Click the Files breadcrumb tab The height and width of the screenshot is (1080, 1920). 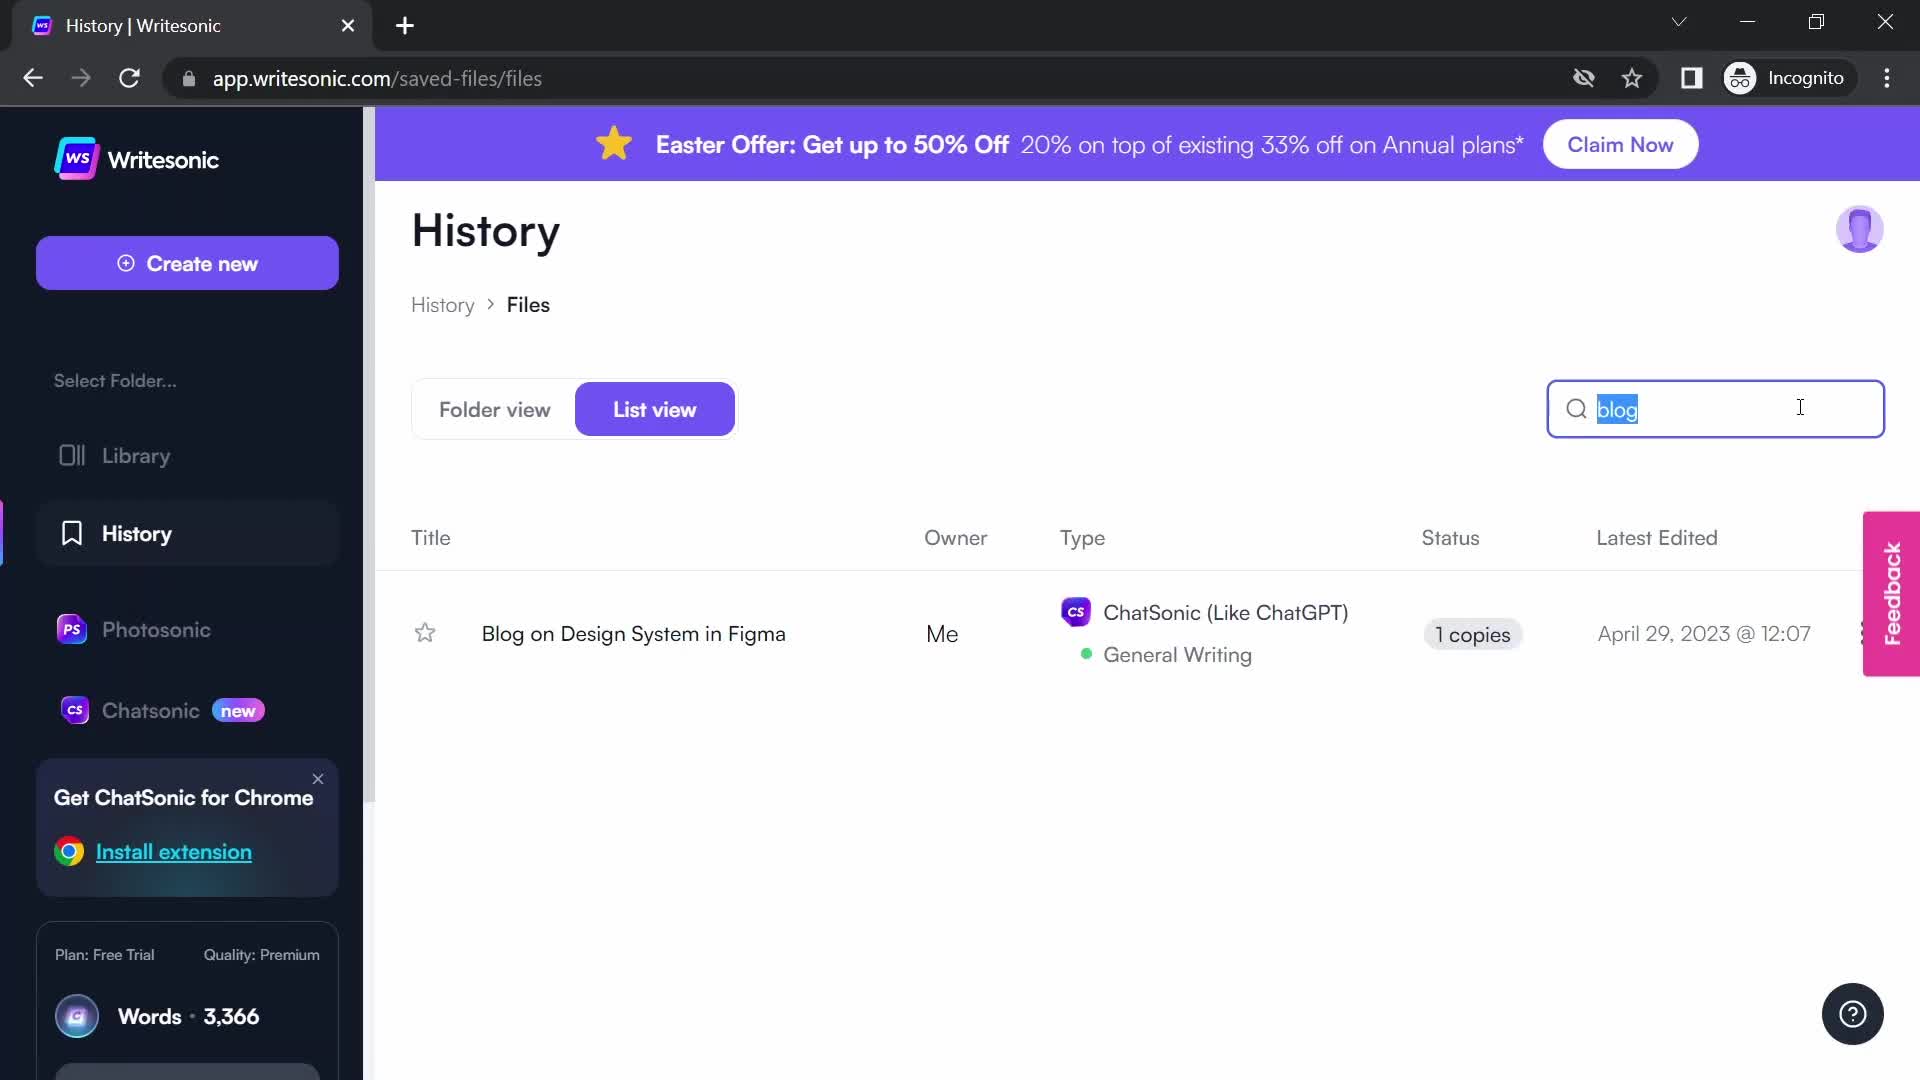coord(529,305)
